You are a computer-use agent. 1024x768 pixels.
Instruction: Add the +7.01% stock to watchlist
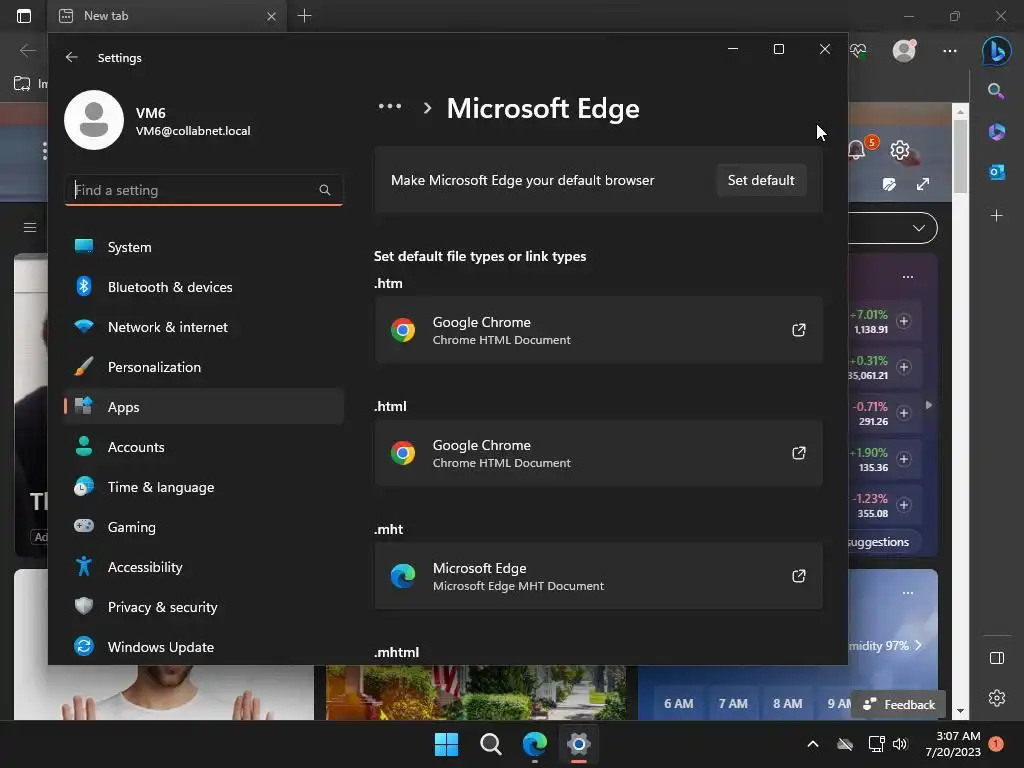pyautogui.click(x=904, y=321)
